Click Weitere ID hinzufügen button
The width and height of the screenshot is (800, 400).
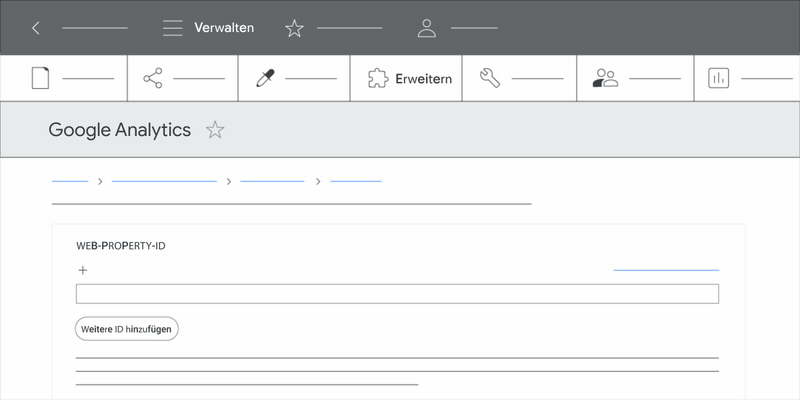pyautogui.click(x=127, y=329)
